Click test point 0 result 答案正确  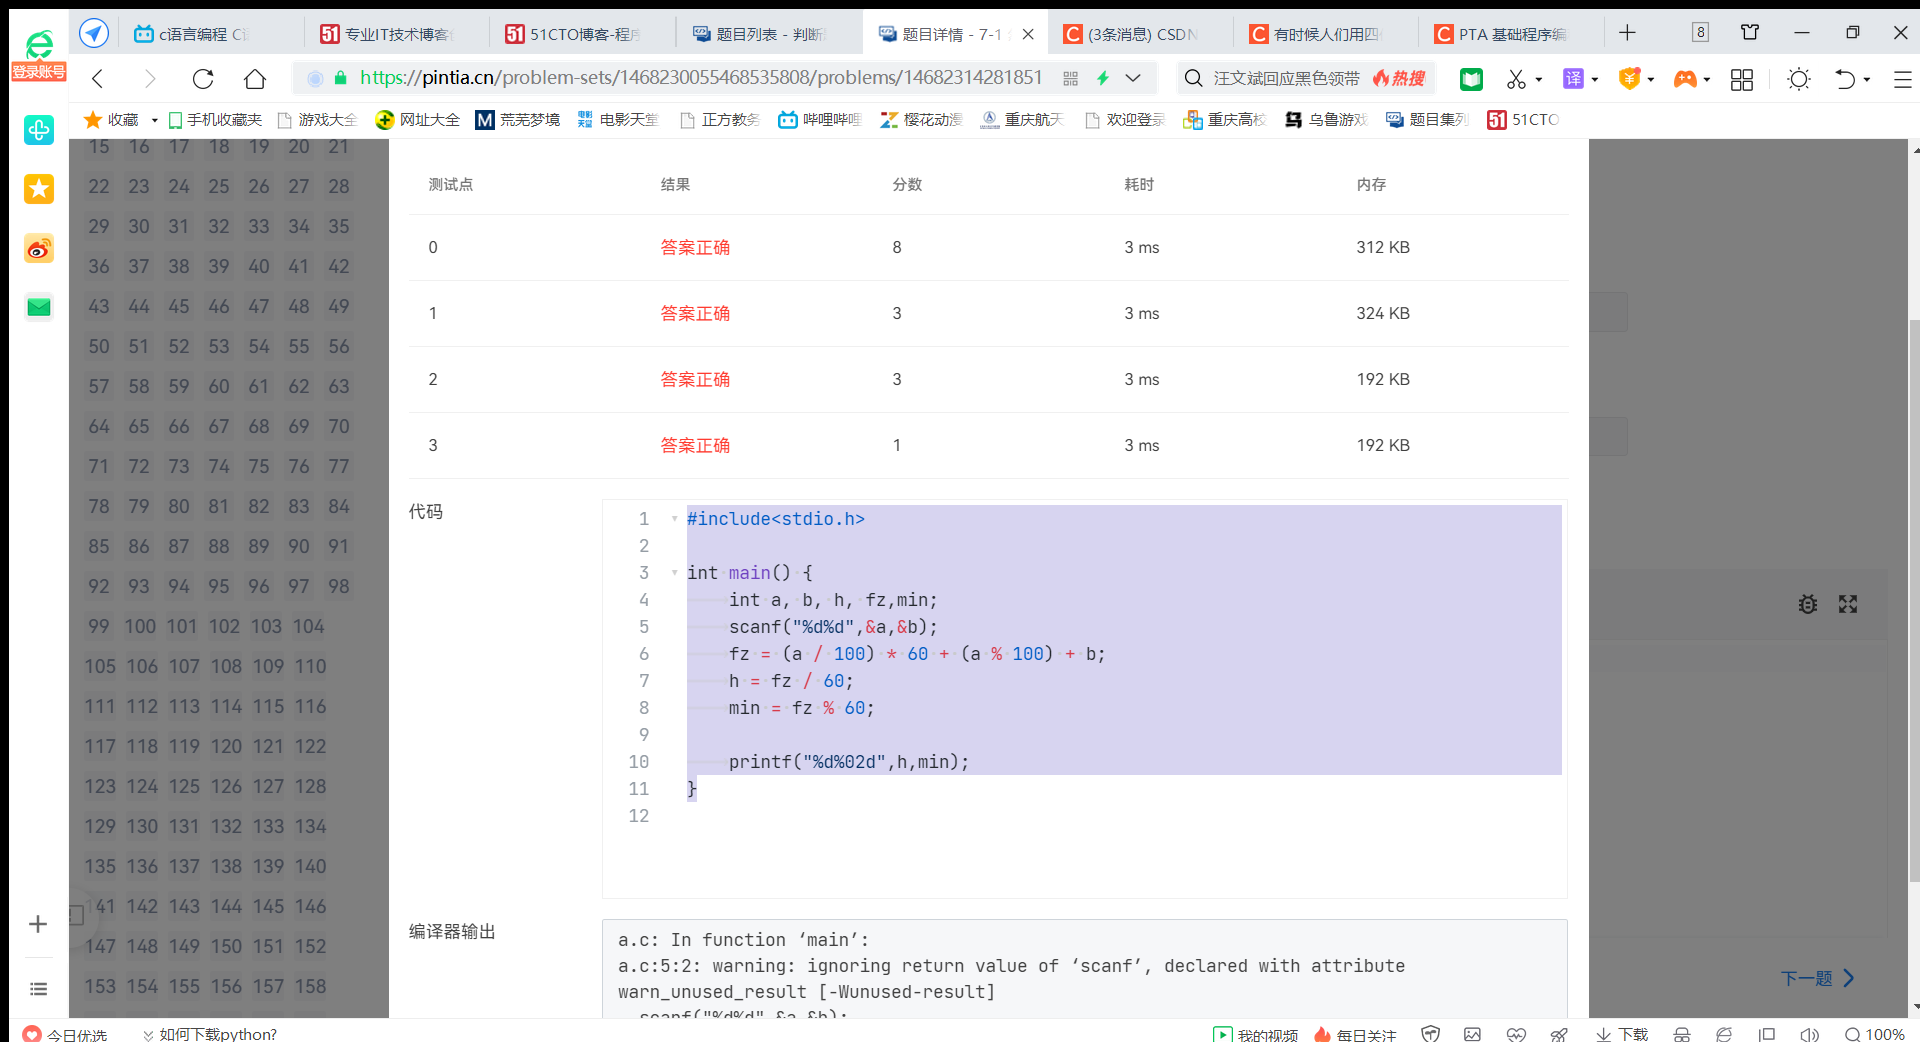point(695,247)
